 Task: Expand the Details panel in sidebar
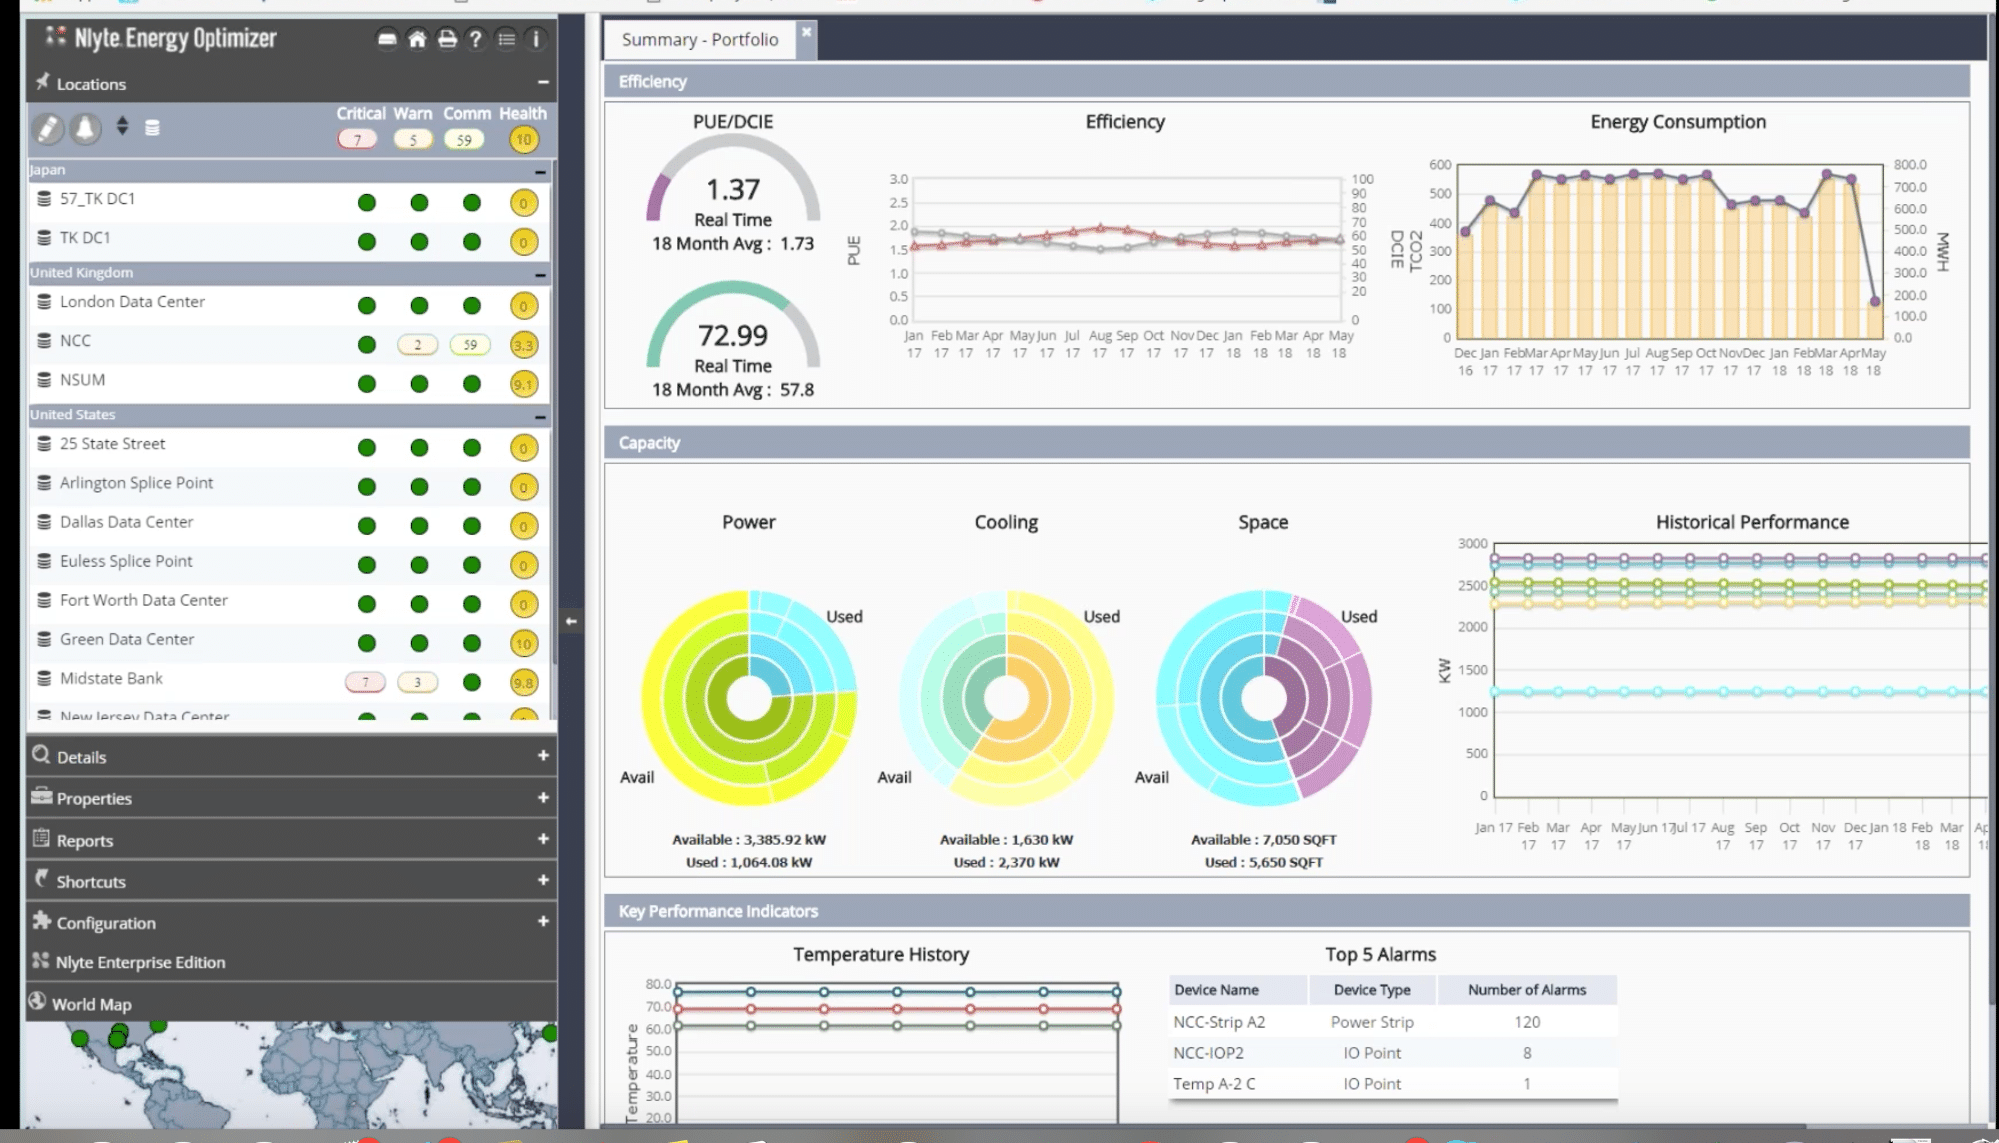pos(544,756)
